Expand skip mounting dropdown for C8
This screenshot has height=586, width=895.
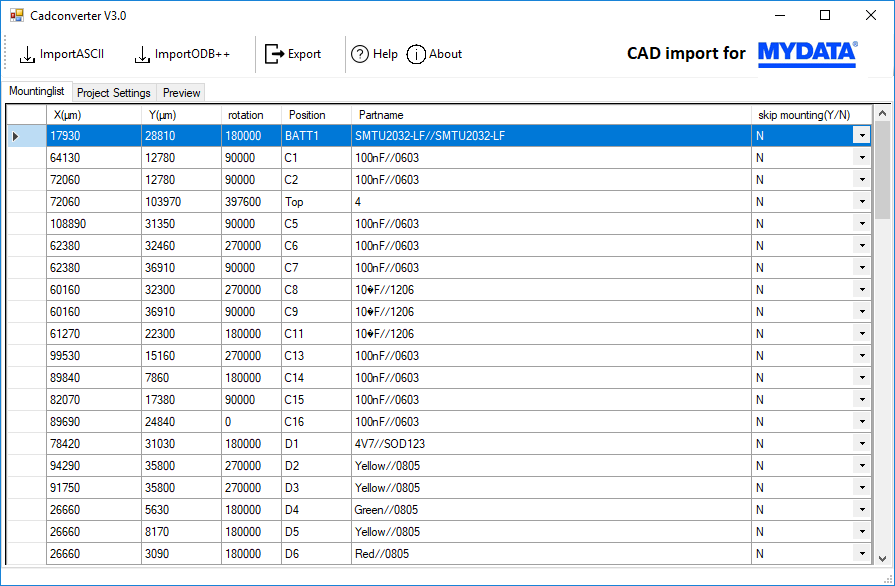[x=861, y=290]
